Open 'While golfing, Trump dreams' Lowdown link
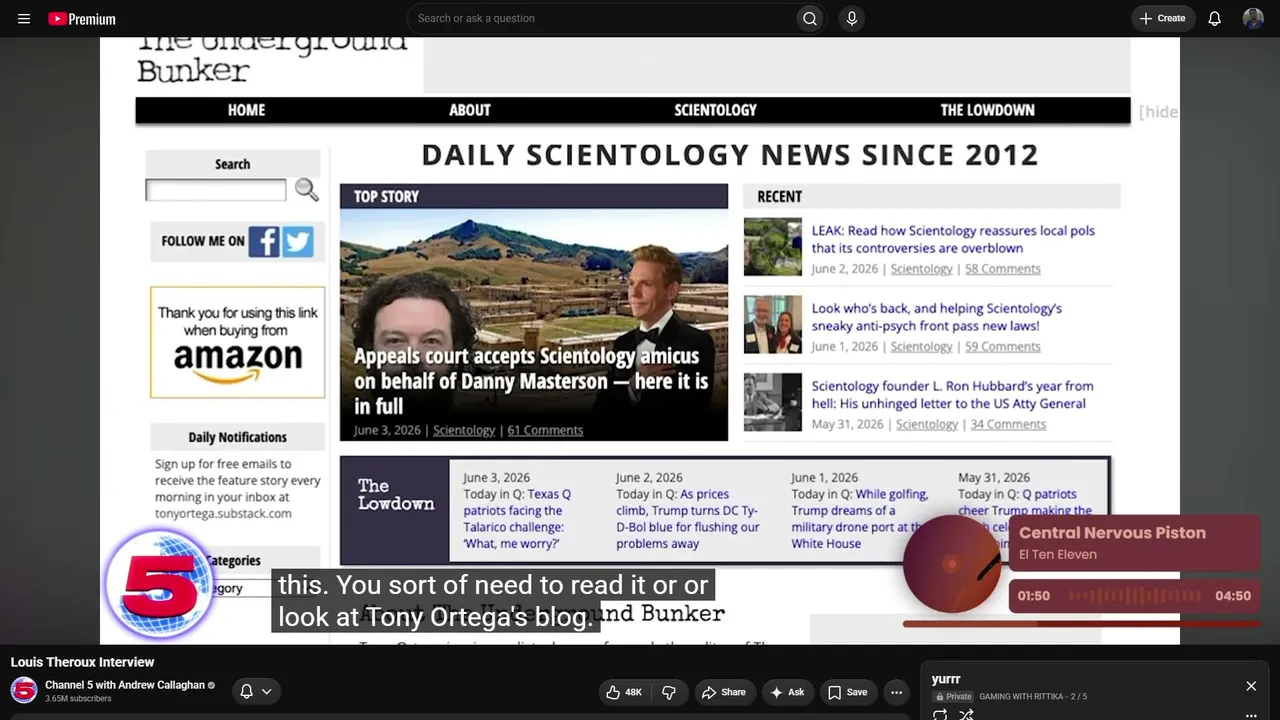Image resolution: width=1280 pixels, height=720 pixels. click(860, 519)
